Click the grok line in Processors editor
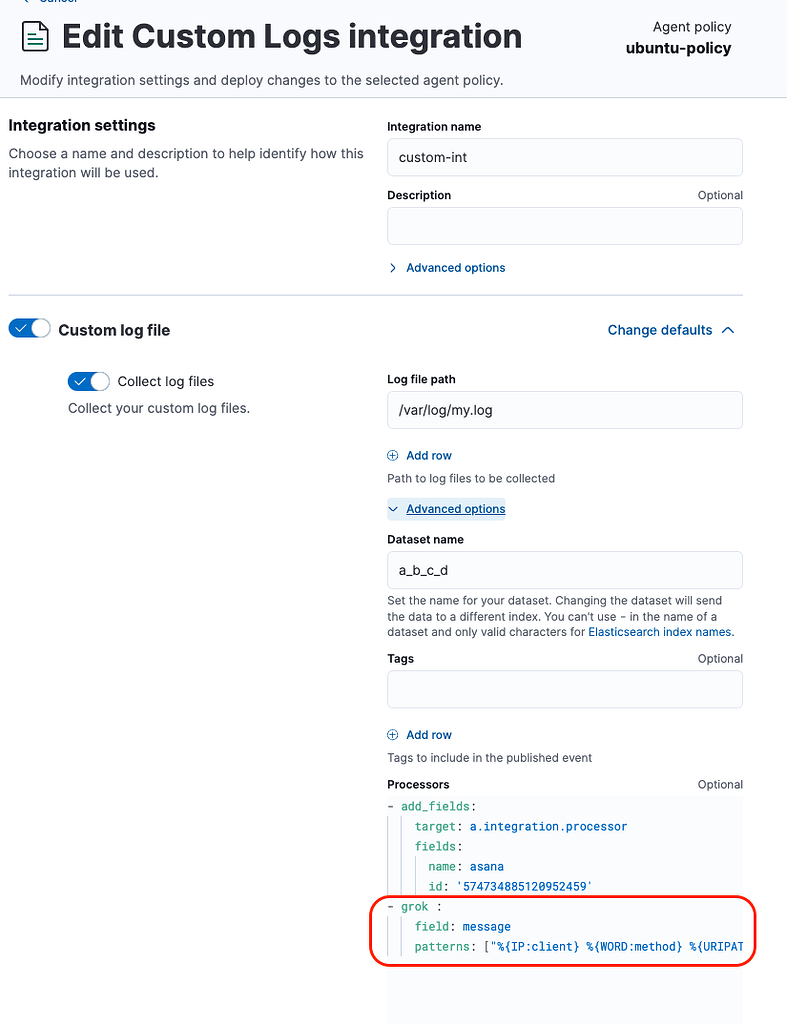This screenshot has height=1024, width=787. 415,906
